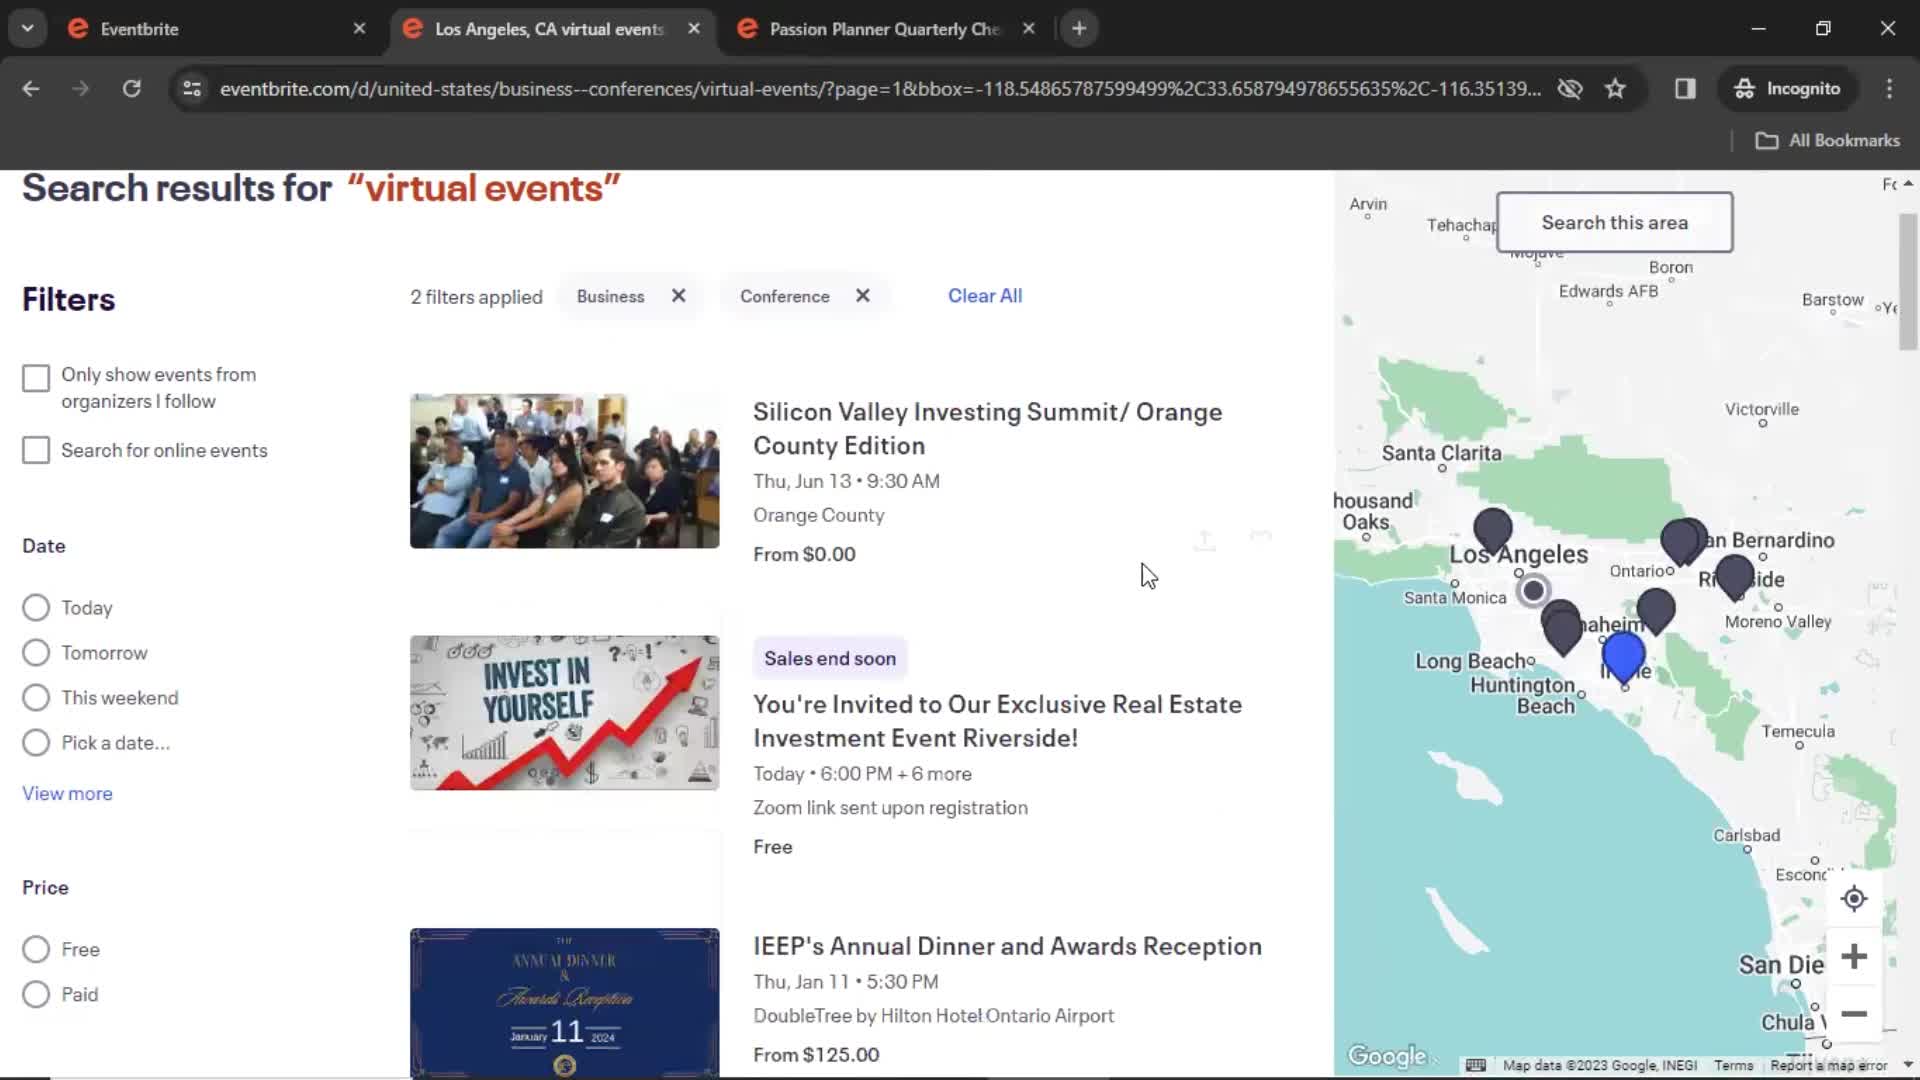This screenshot has width=1920, height=1080.
Task: Open the Invest In Yourself thumbnail
Action: [x=564, y=713]
